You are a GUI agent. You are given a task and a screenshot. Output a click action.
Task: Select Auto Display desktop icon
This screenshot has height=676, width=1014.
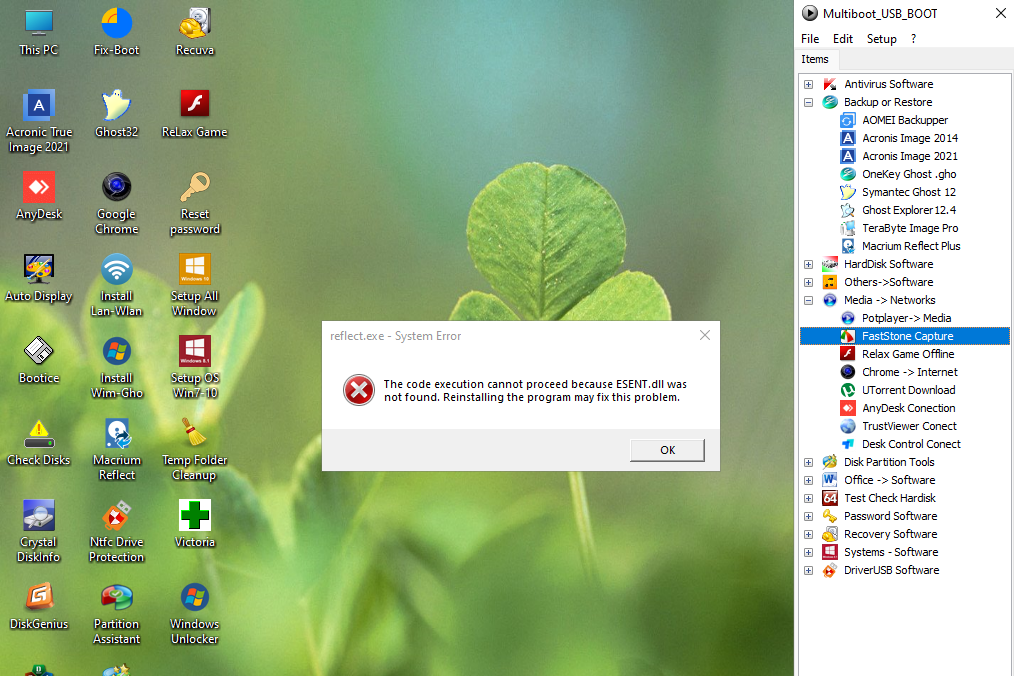tap(39, 278)
